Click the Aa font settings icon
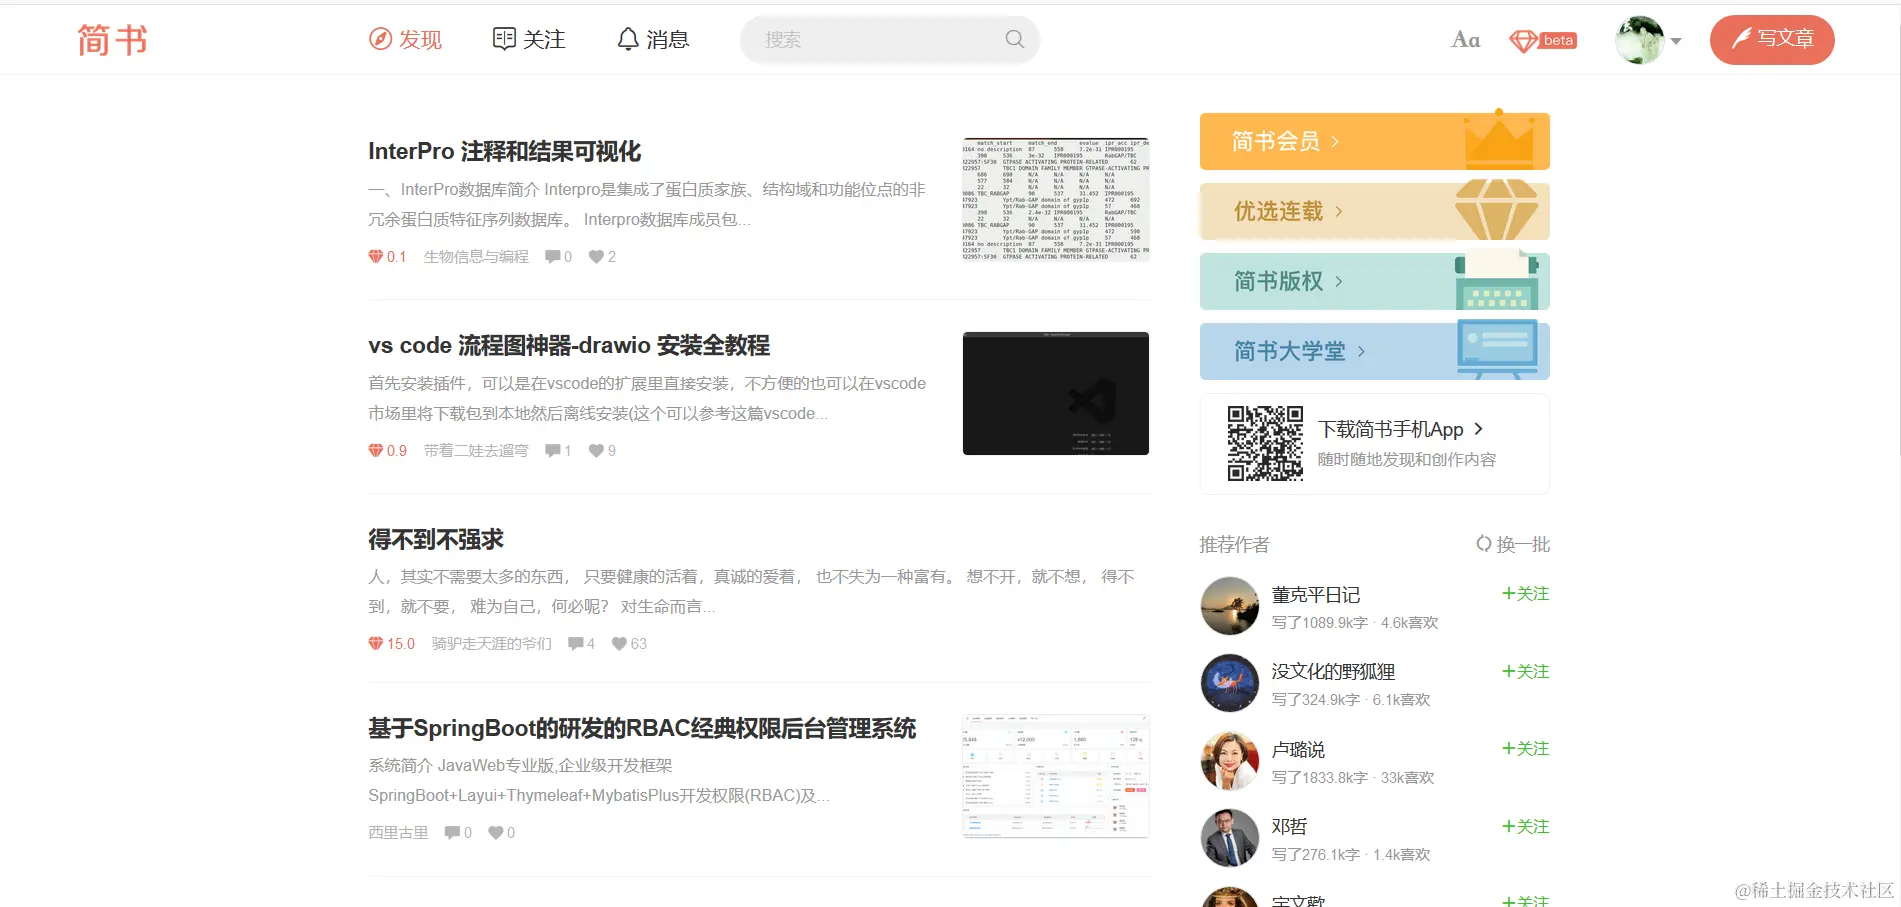1901x907 pixels. (x=1465, y=39)
